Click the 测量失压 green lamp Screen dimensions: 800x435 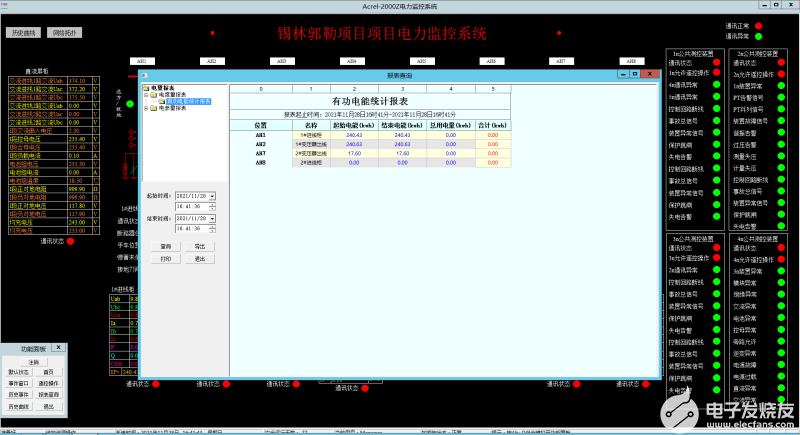pyautogui.click(x=781, y=156)
